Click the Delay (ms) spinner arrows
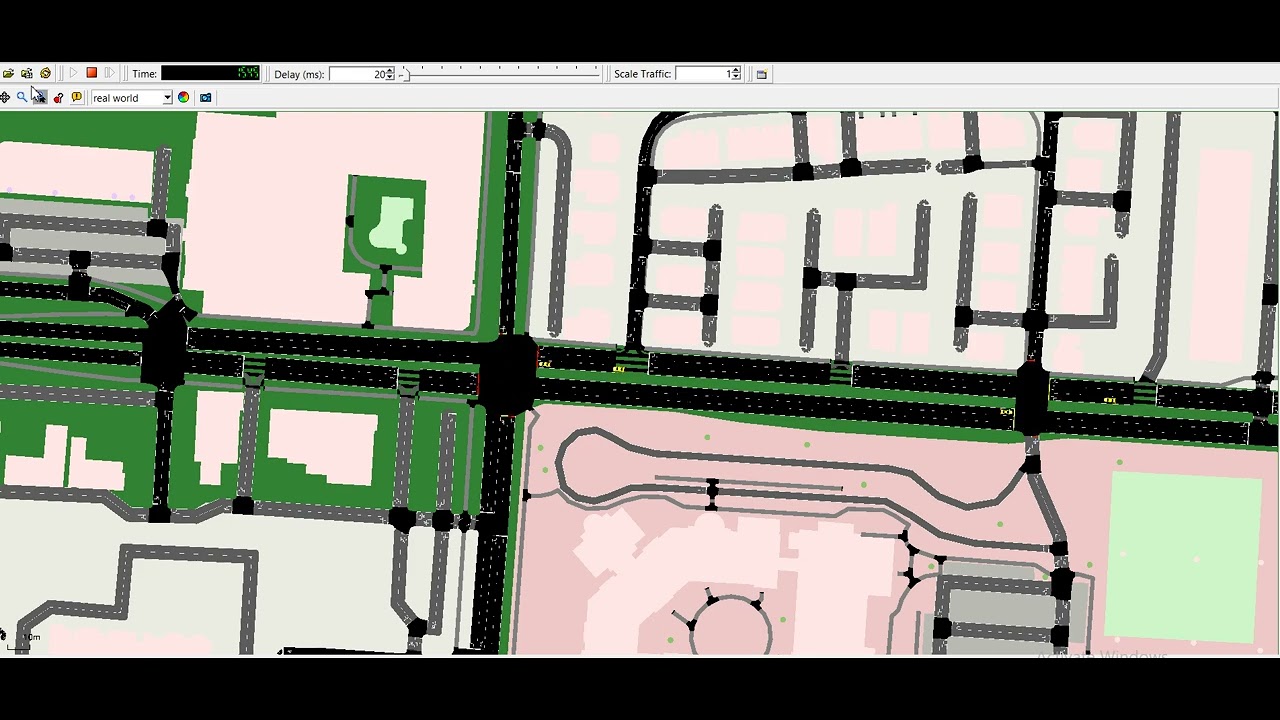The width and height of the screenshot is (1280, 720). coord(390,74)
